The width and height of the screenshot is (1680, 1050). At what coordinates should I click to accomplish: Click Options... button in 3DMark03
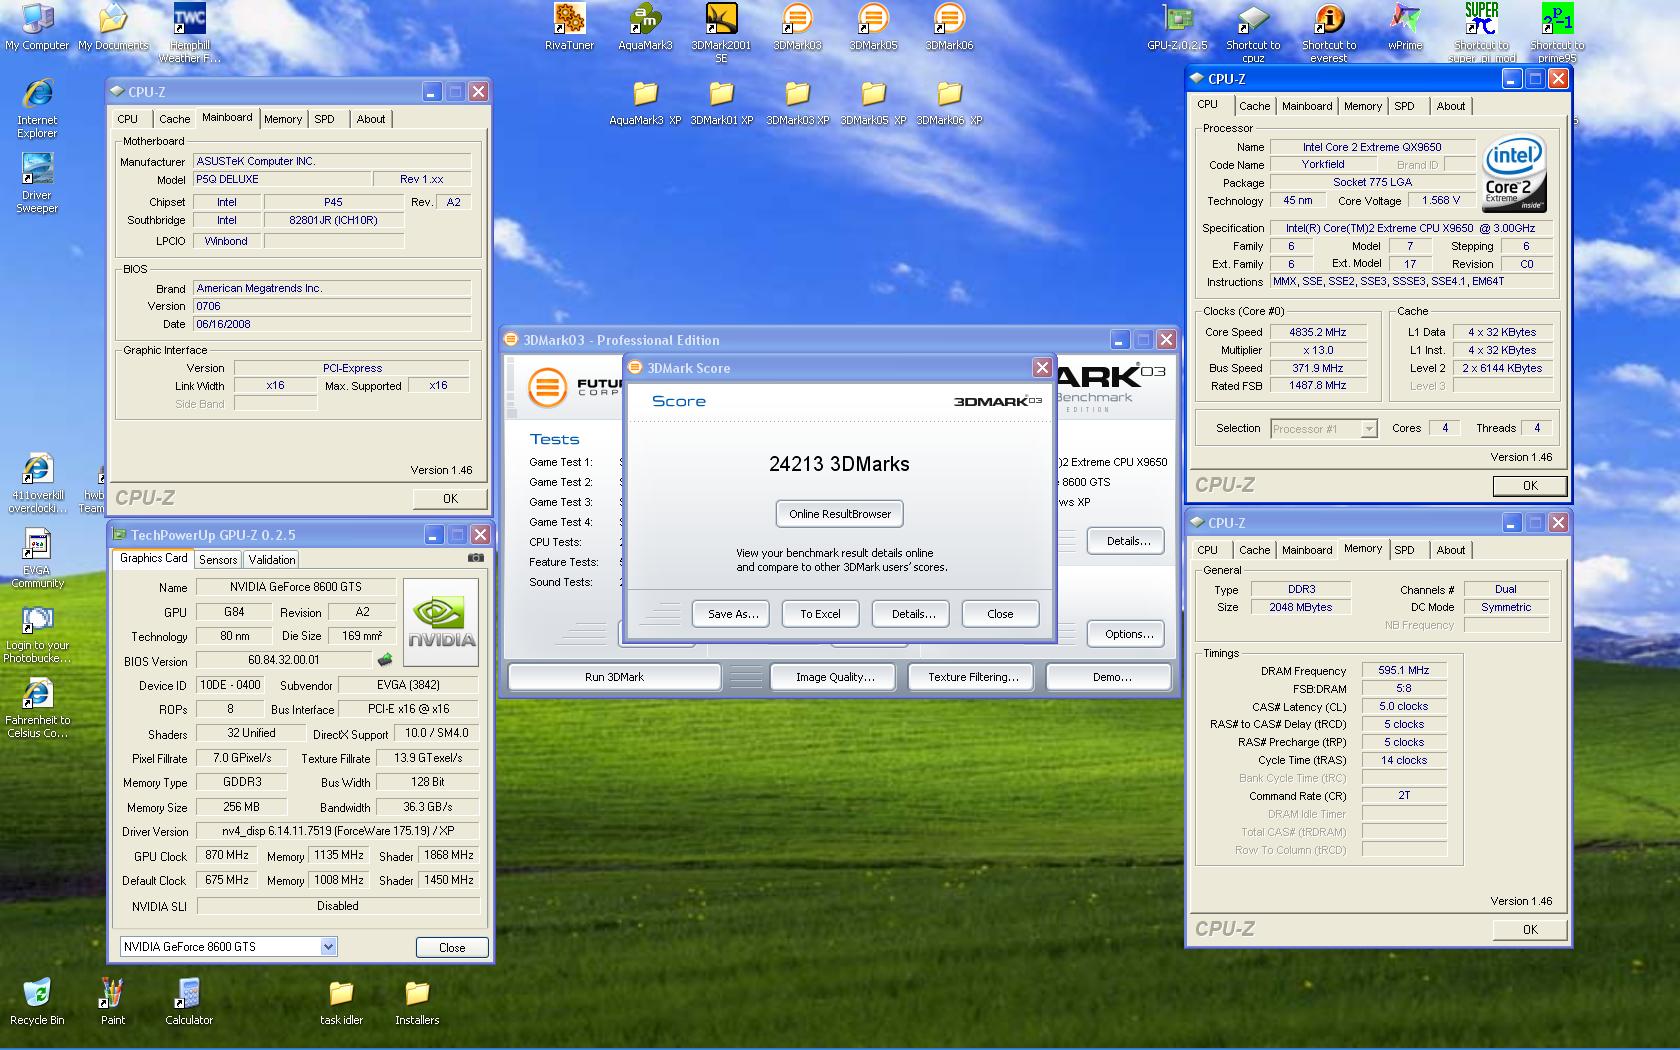1128,634
